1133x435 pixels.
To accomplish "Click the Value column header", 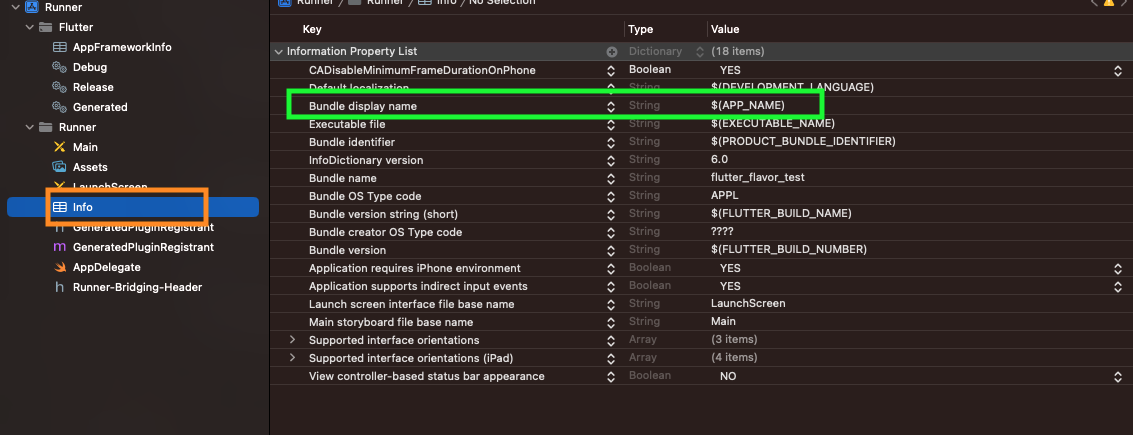I will coord(725,30).
